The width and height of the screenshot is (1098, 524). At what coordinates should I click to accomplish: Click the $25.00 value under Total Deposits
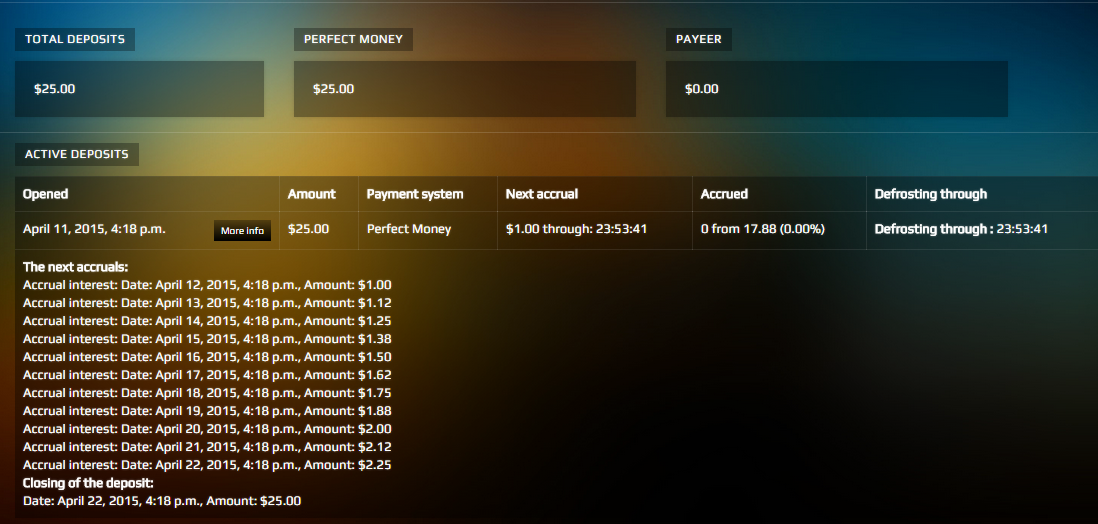pyautogui.click(x=55, y=89)
